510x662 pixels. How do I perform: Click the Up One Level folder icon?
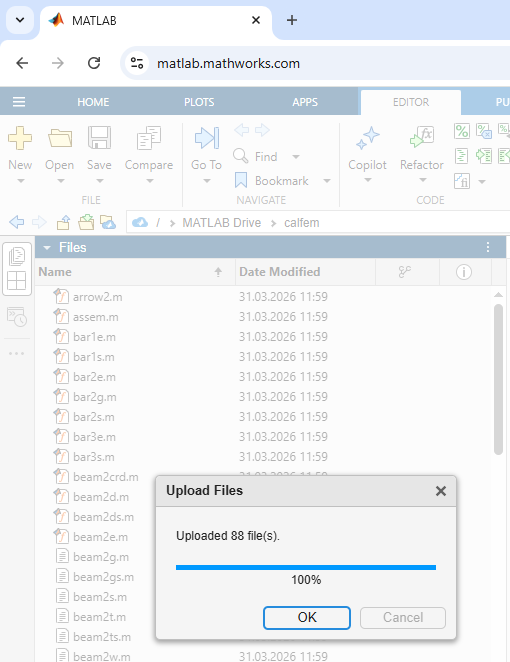(x=63, y=222)
